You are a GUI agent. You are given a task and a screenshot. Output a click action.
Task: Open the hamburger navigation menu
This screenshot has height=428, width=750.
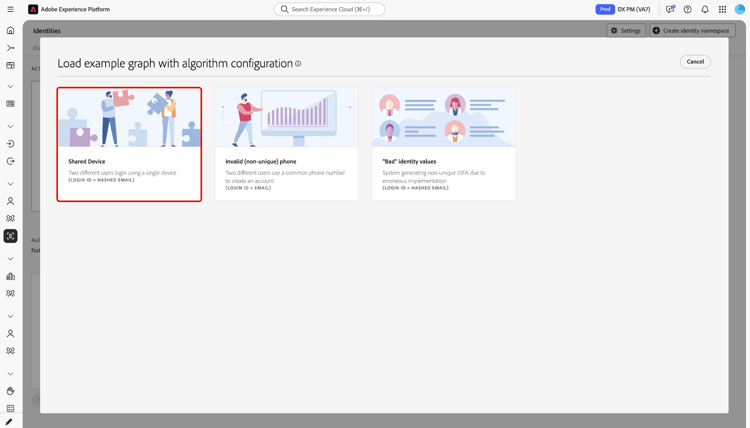coord(10,9)
